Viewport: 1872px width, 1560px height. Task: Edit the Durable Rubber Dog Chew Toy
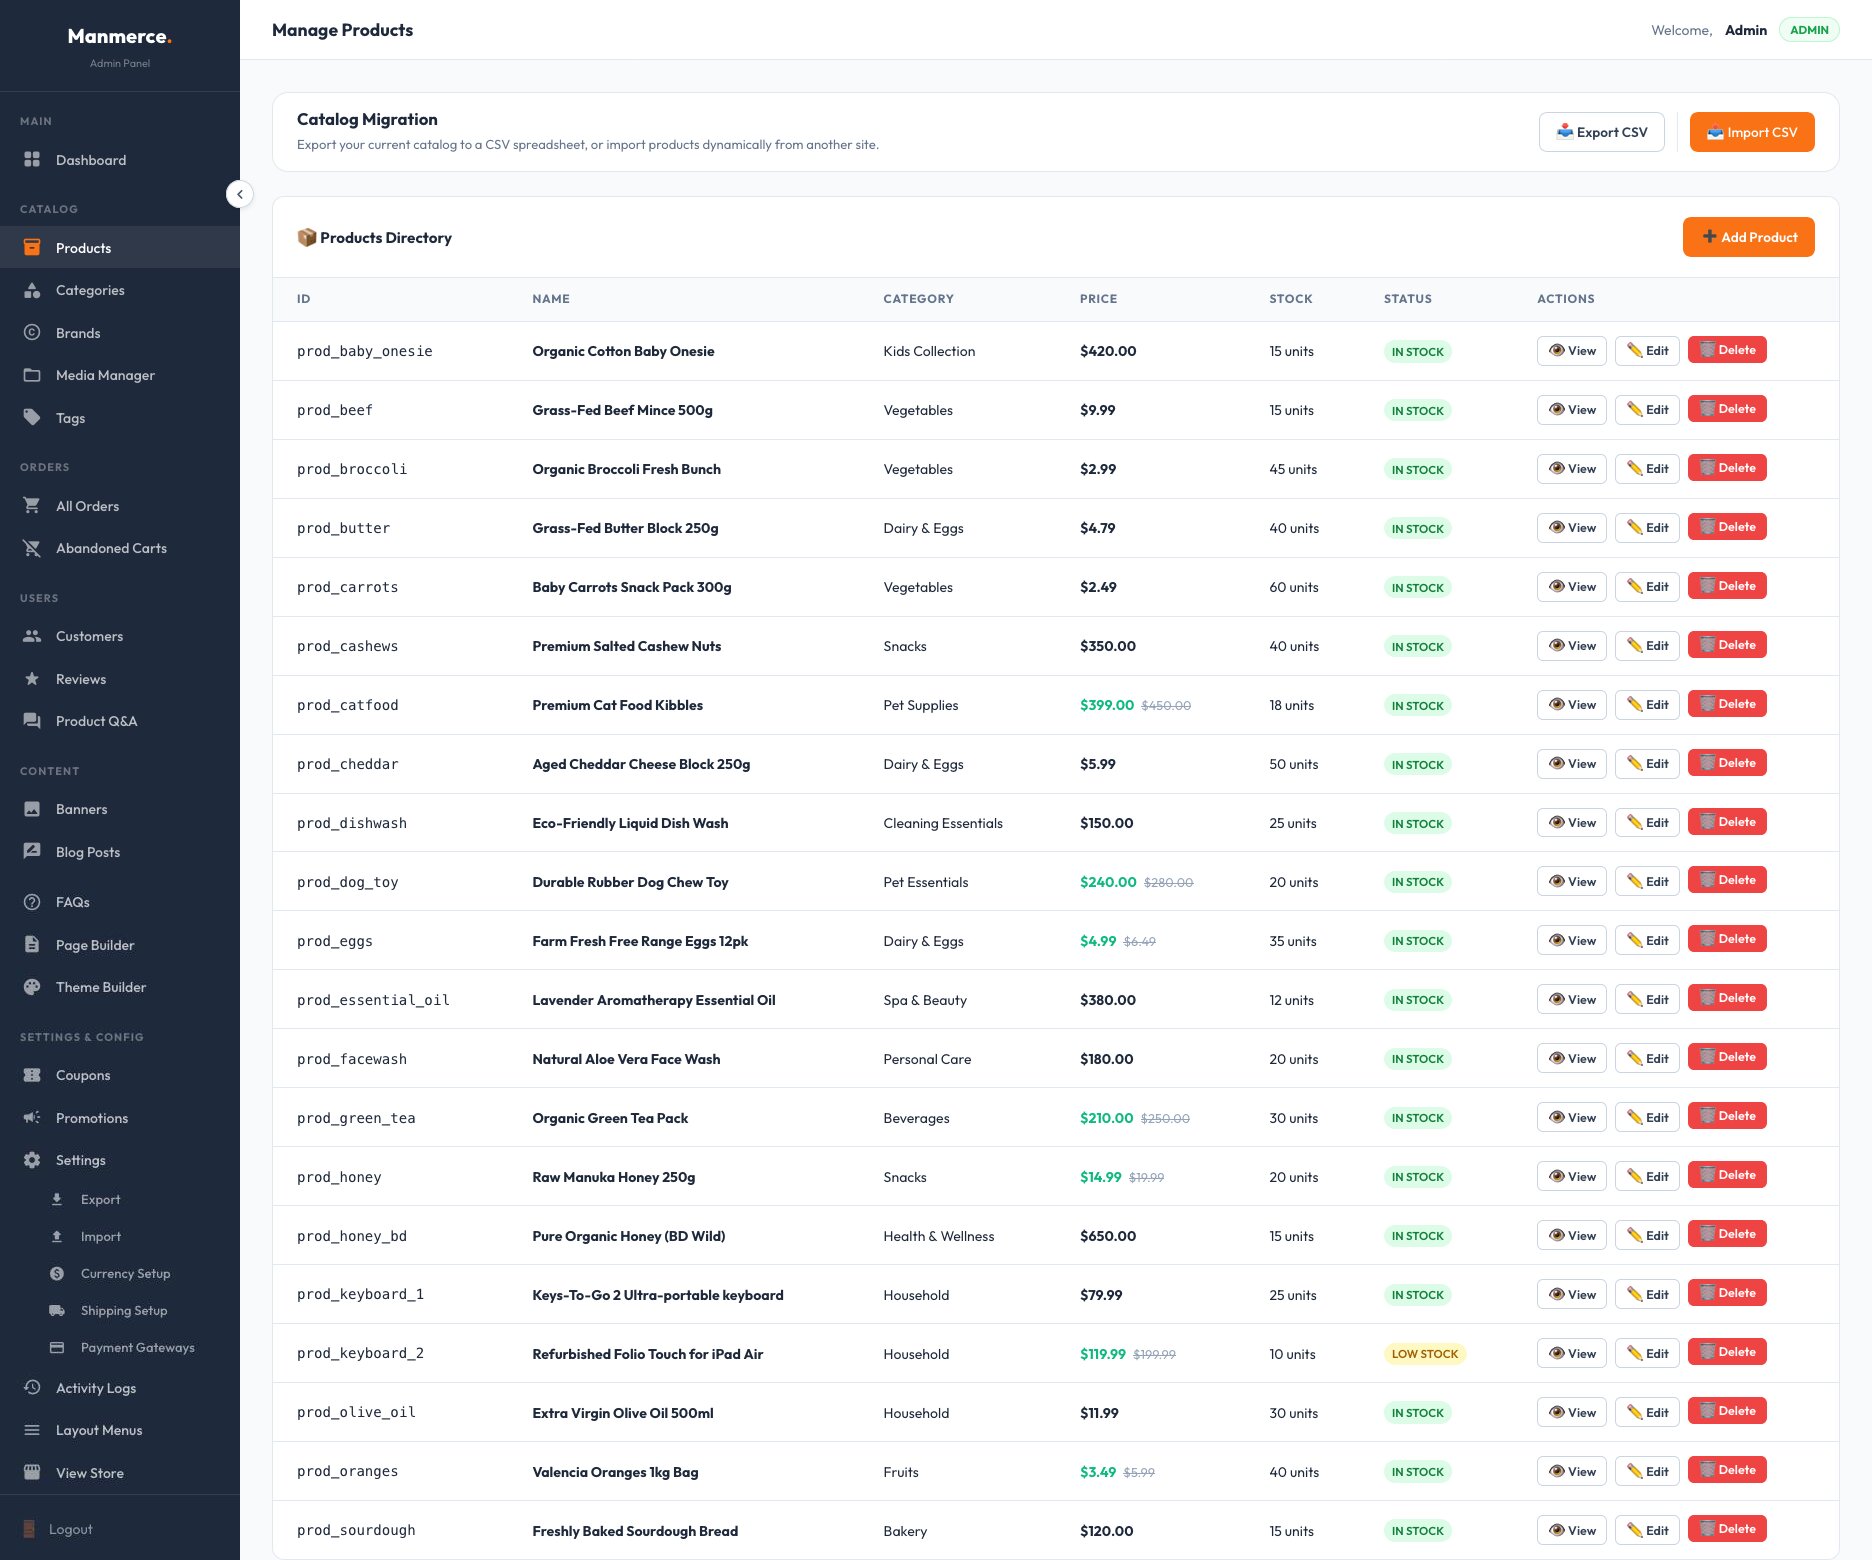click(x=1647, y=881)
